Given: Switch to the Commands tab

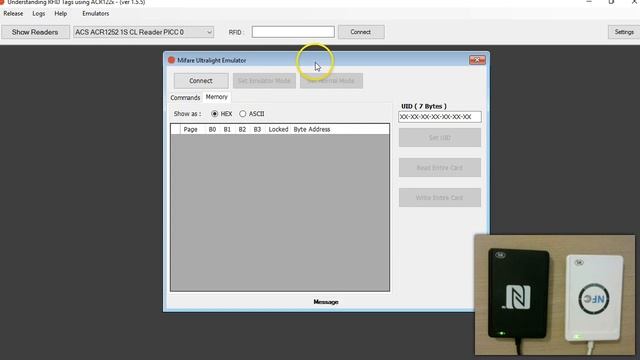Looking at the screenshot, I should (x=185, y=98).
